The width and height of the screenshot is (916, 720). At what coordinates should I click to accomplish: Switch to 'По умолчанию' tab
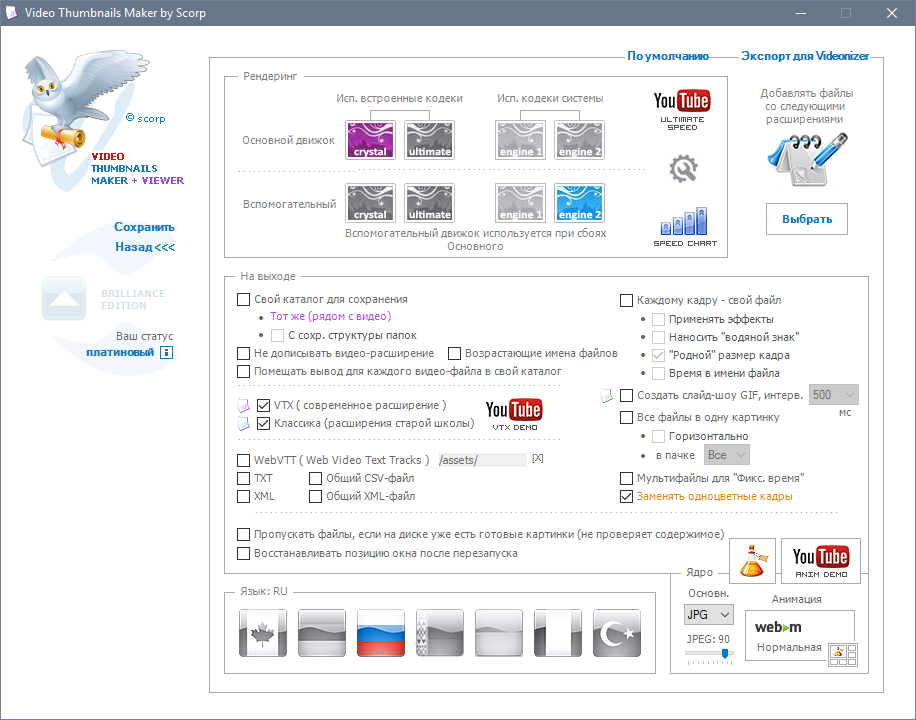668,56
